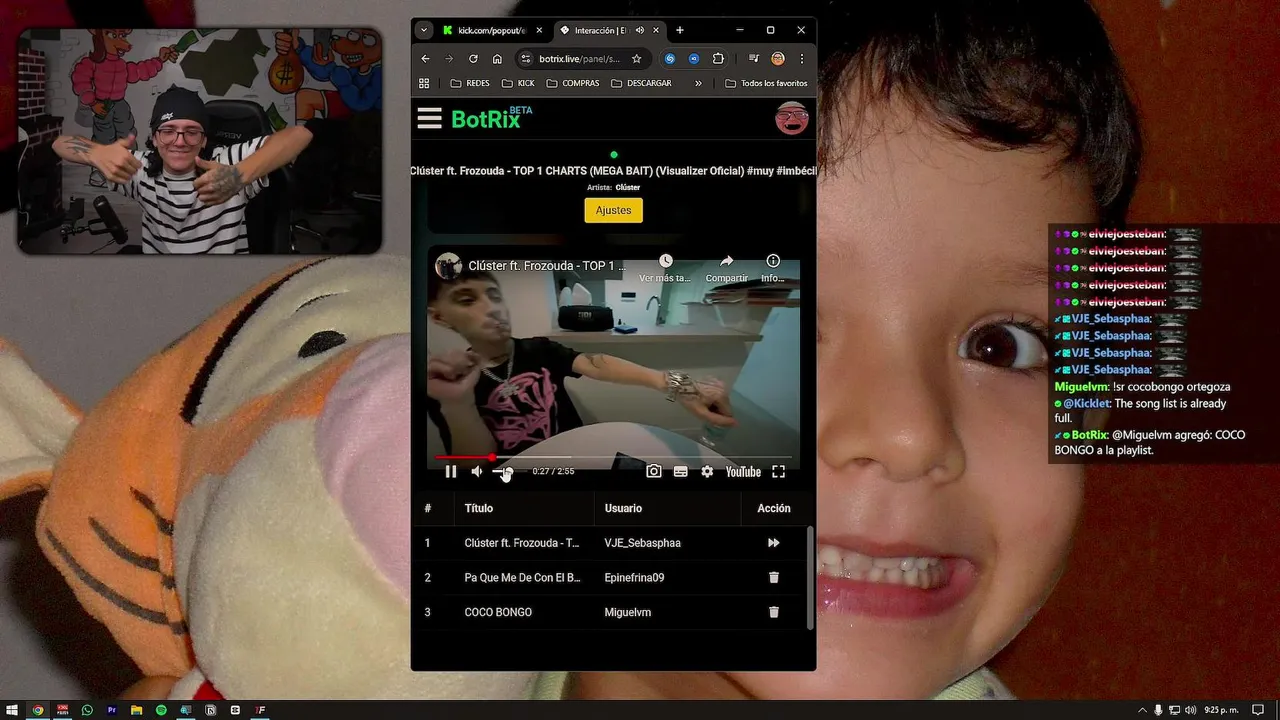
Task: Open the YouTube player settings gear
Action: click(x=707, y=472)
